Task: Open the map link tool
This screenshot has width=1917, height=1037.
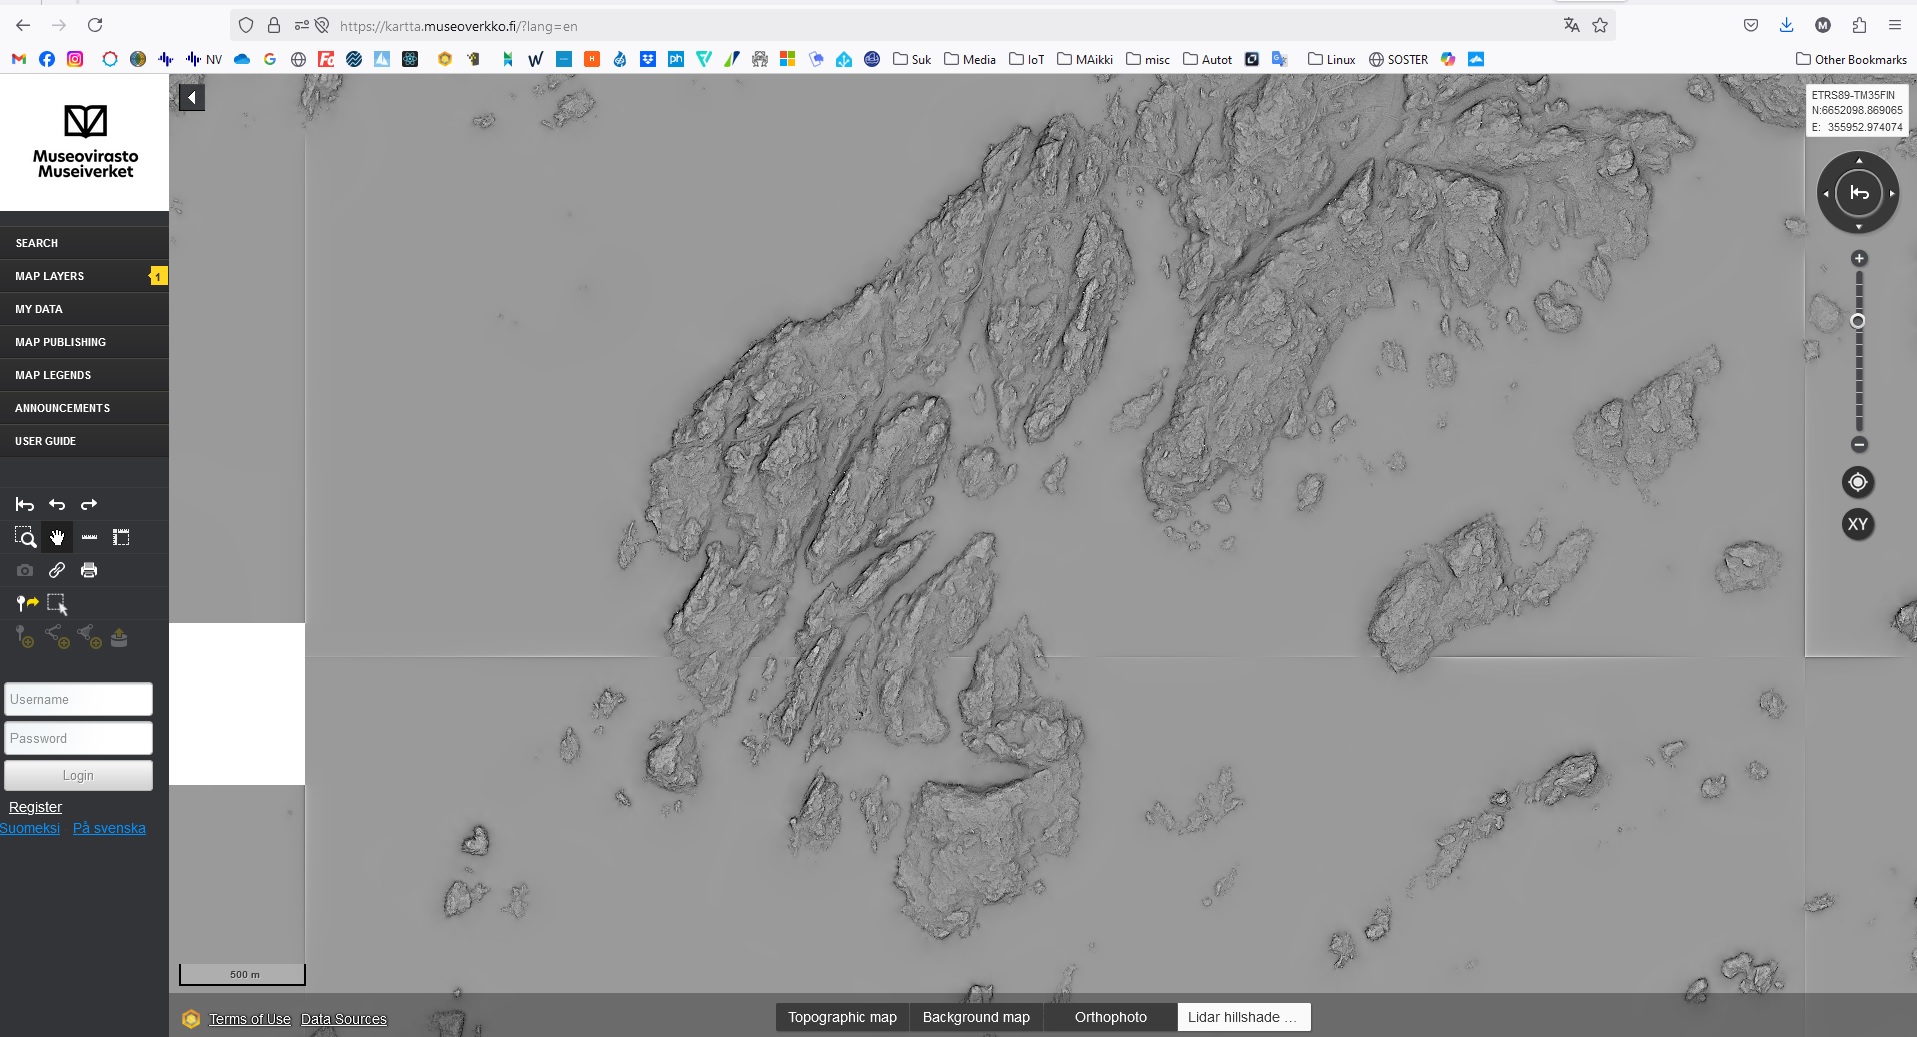Action: [x=57, y=570]
